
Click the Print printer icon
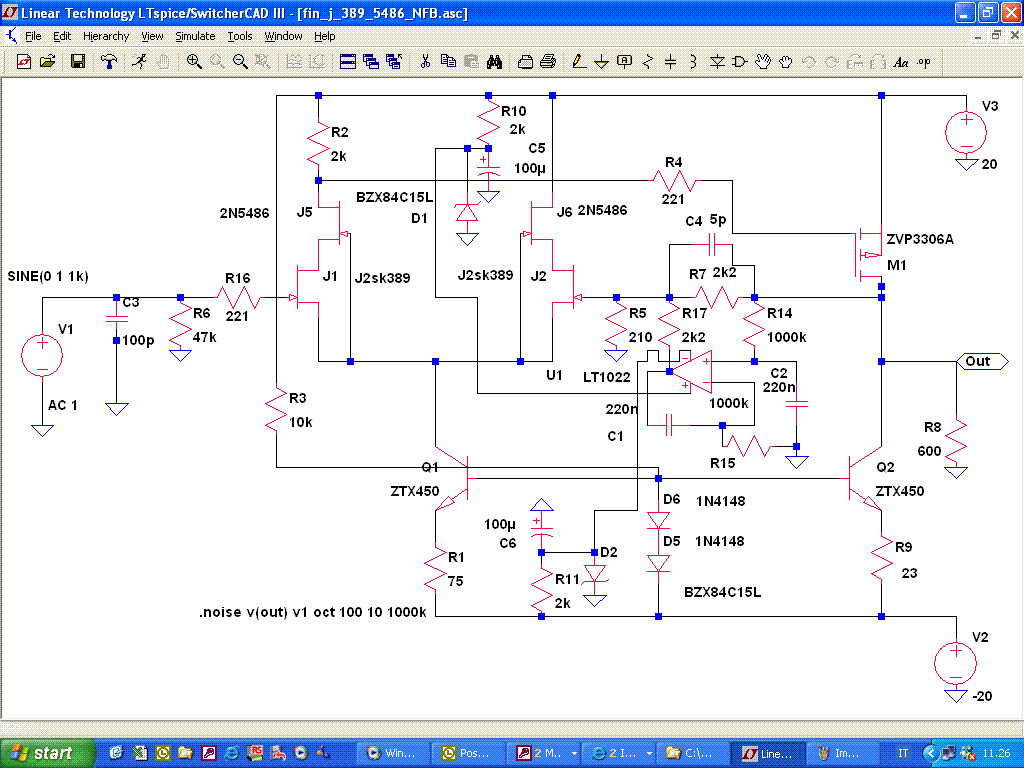[x=548, y=61]
